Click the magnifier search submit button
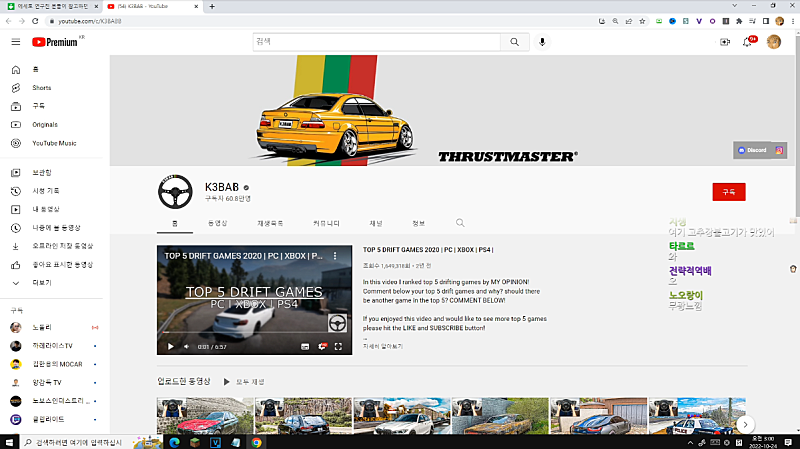 [x=514, y=42]
